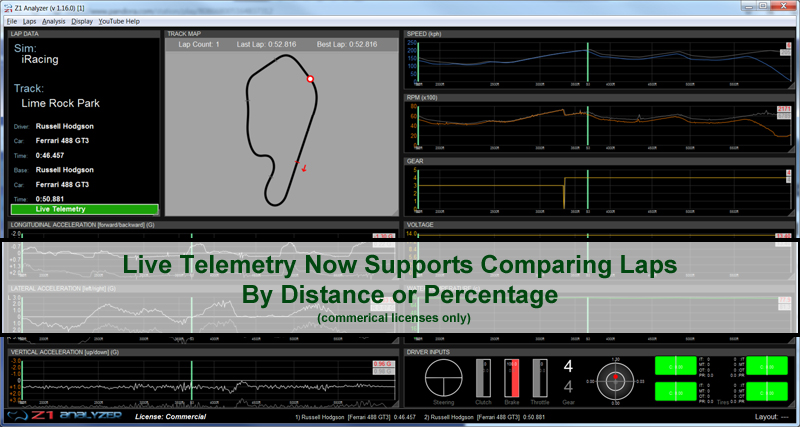
Task: Click the green cursor line in Gear graph
Action: tap(588, 190)
